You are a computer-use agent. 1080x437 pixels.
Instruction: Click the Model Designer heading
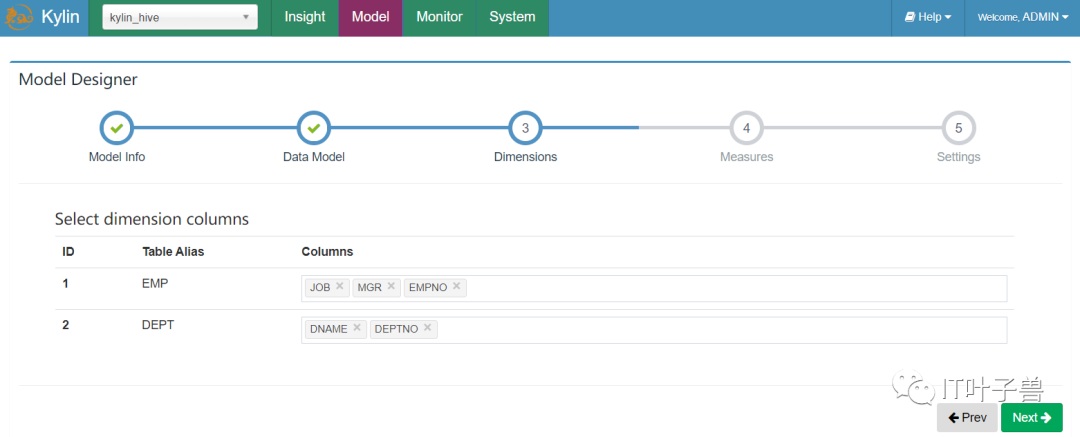point(78,80)
